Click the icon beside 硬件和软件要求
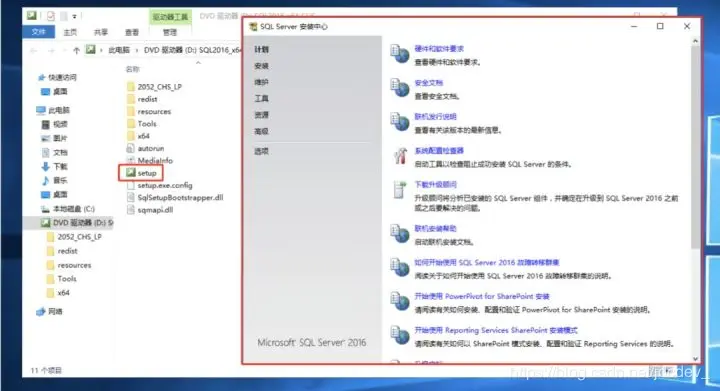This screenshot has height=391, width=720. coord(399,54)
